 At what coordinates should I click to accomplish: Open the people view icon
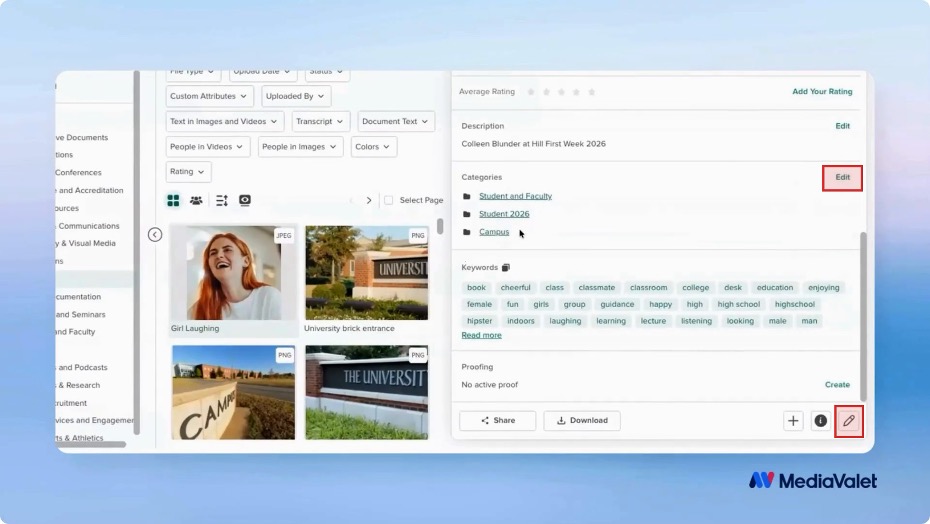196,201
